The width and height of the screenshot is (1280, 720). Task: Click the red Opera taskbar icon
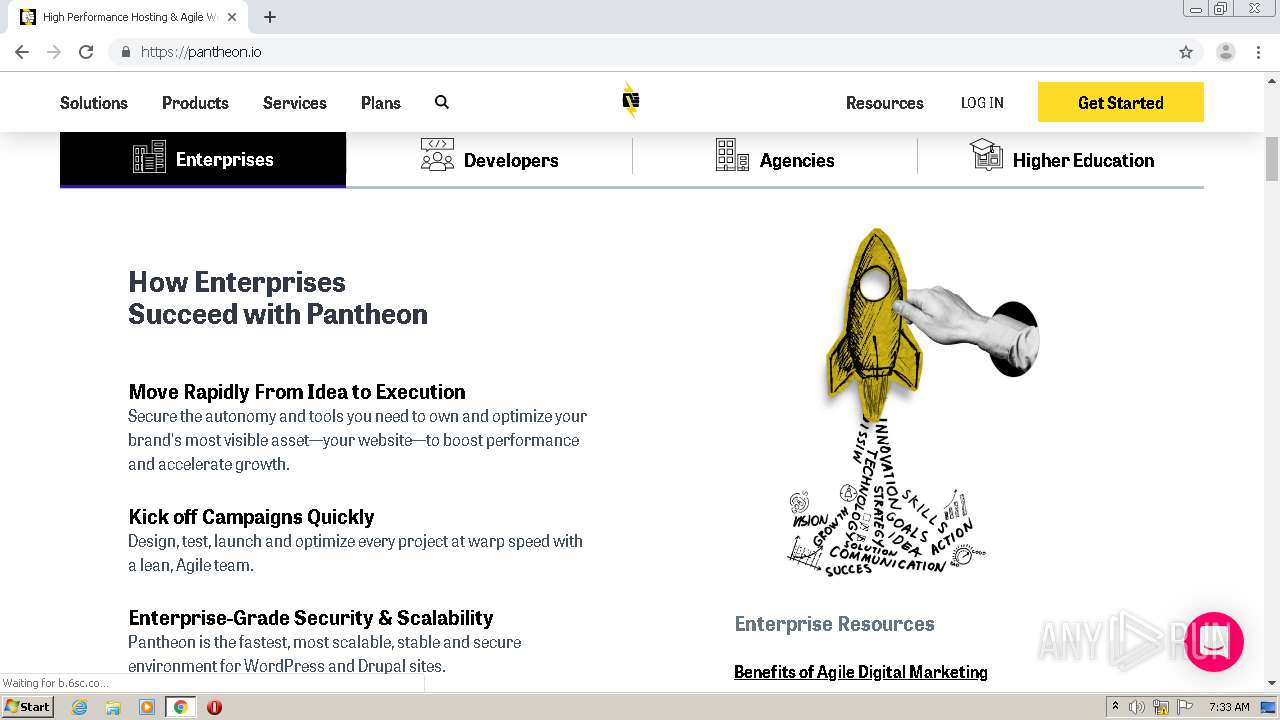214,707
